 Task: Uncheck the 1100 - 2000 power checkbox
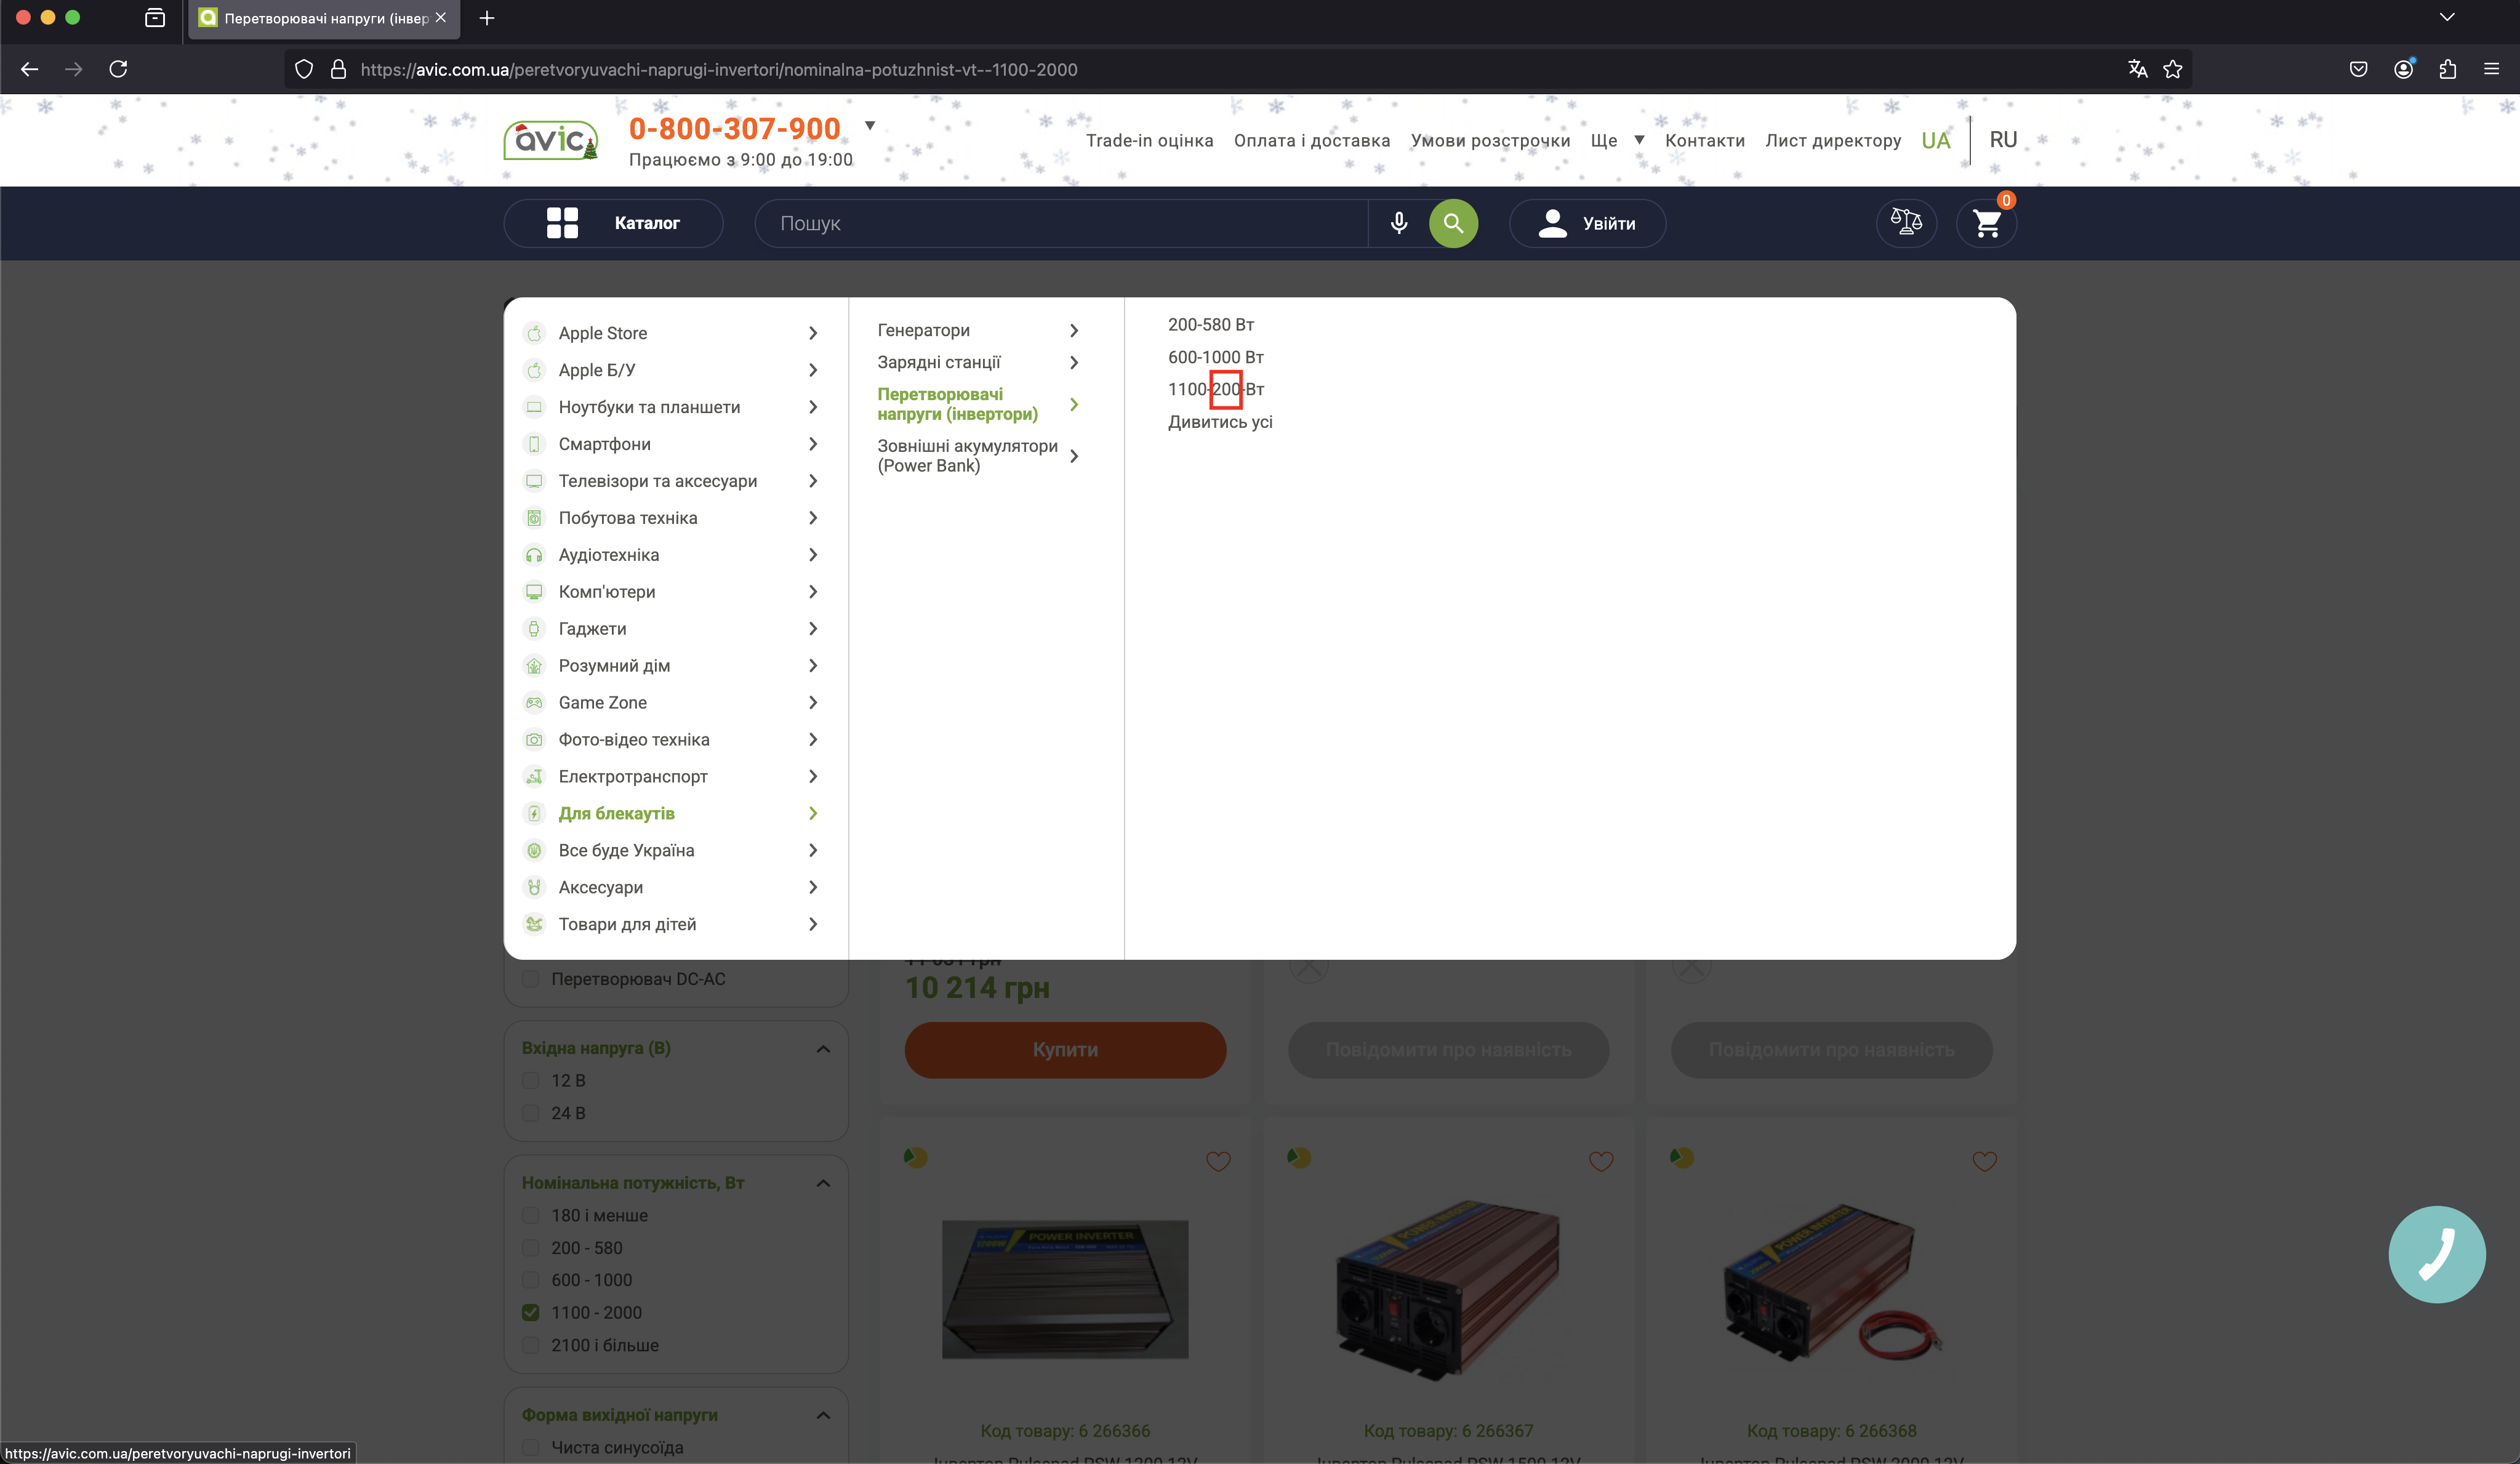[x=531, y=1312]
